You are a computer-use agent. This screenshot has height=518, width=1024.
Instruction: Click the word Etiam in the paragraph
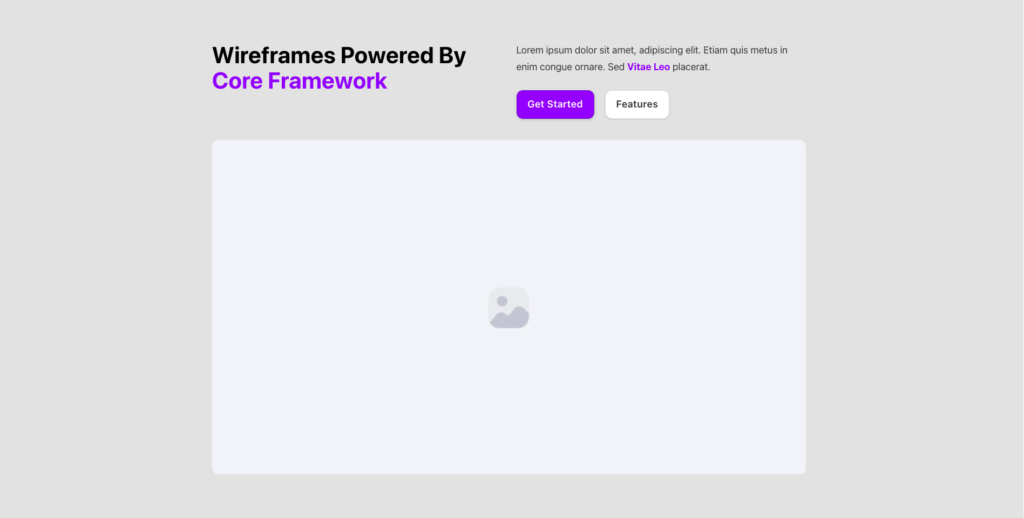pos(716,50)
